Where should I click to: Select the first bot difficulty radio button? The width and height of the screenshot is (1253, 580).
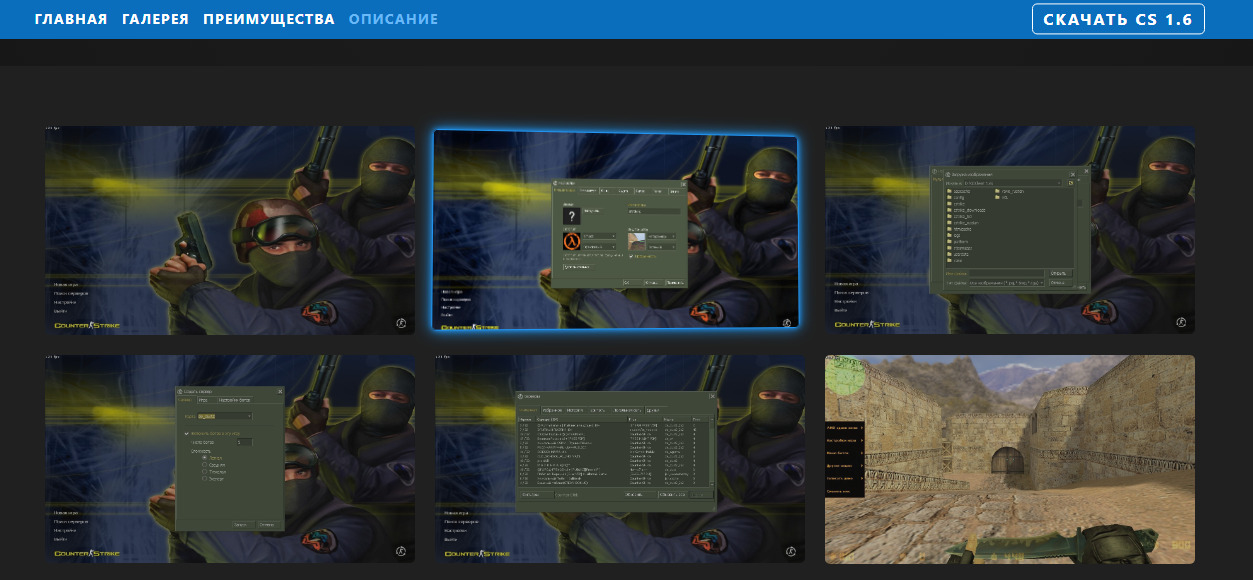click(x=205, y=457)
